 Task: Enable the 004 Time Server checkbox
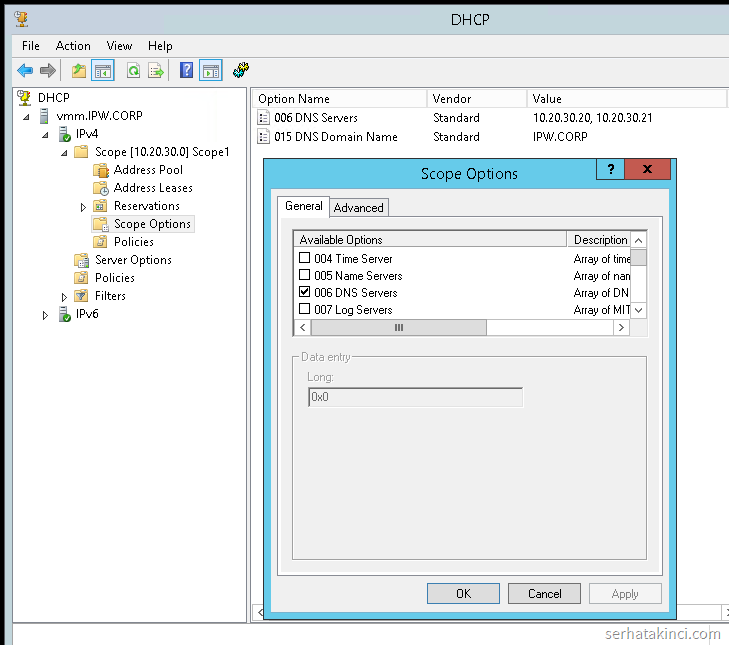tap(304, 259)
